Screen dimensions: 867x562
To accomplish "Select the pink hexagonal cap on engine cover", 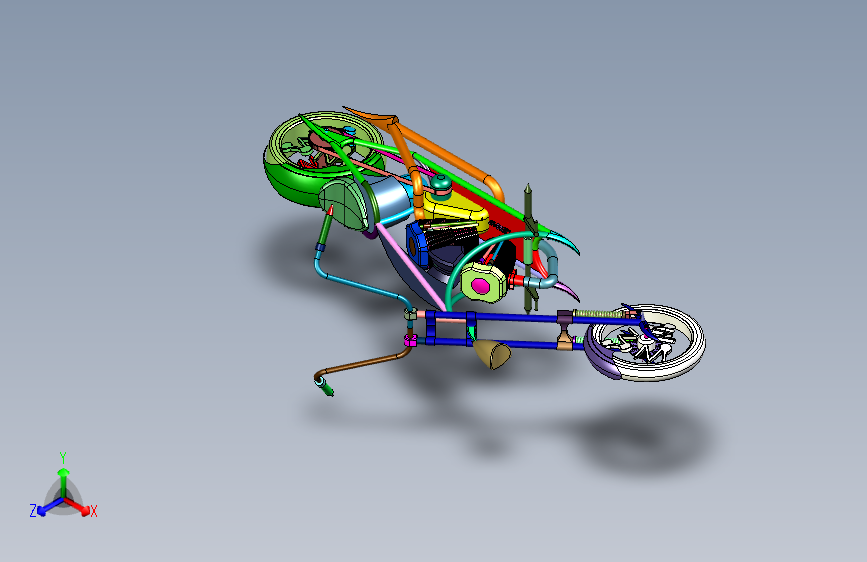I will (x=480, y=286).
